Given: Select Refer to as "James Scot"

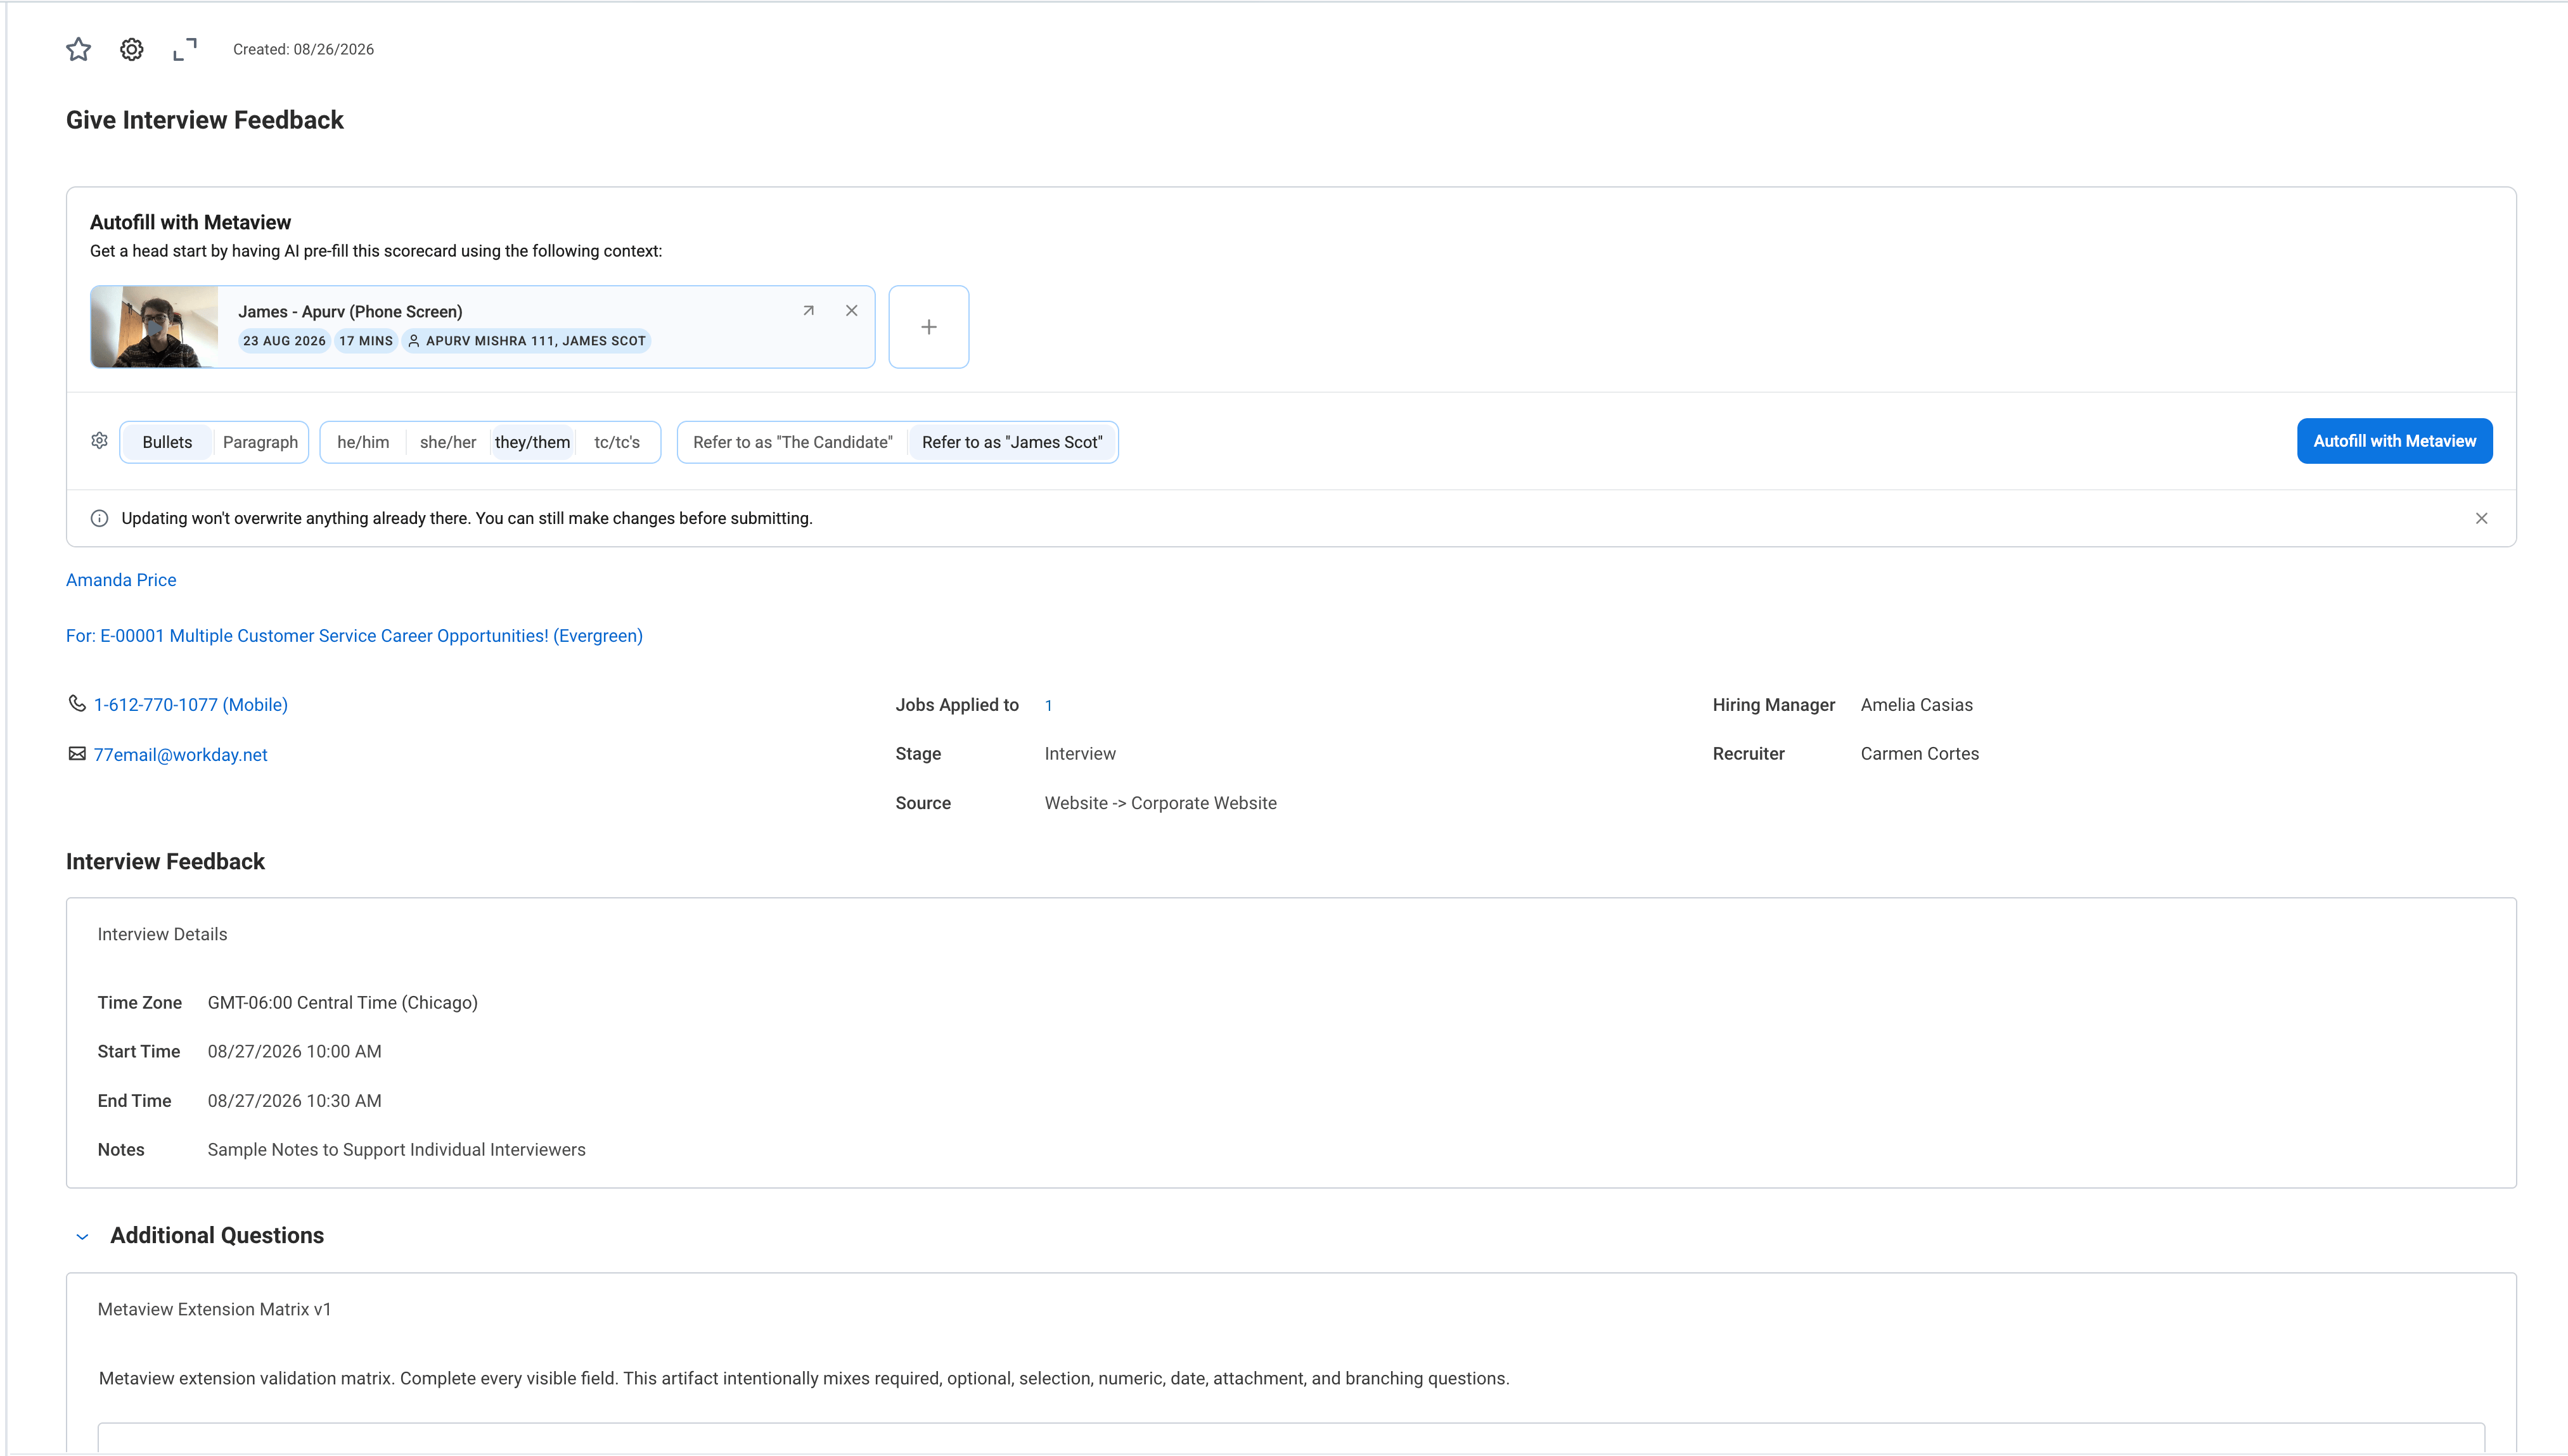Looking at the screenshot, I should [1012, 442].
